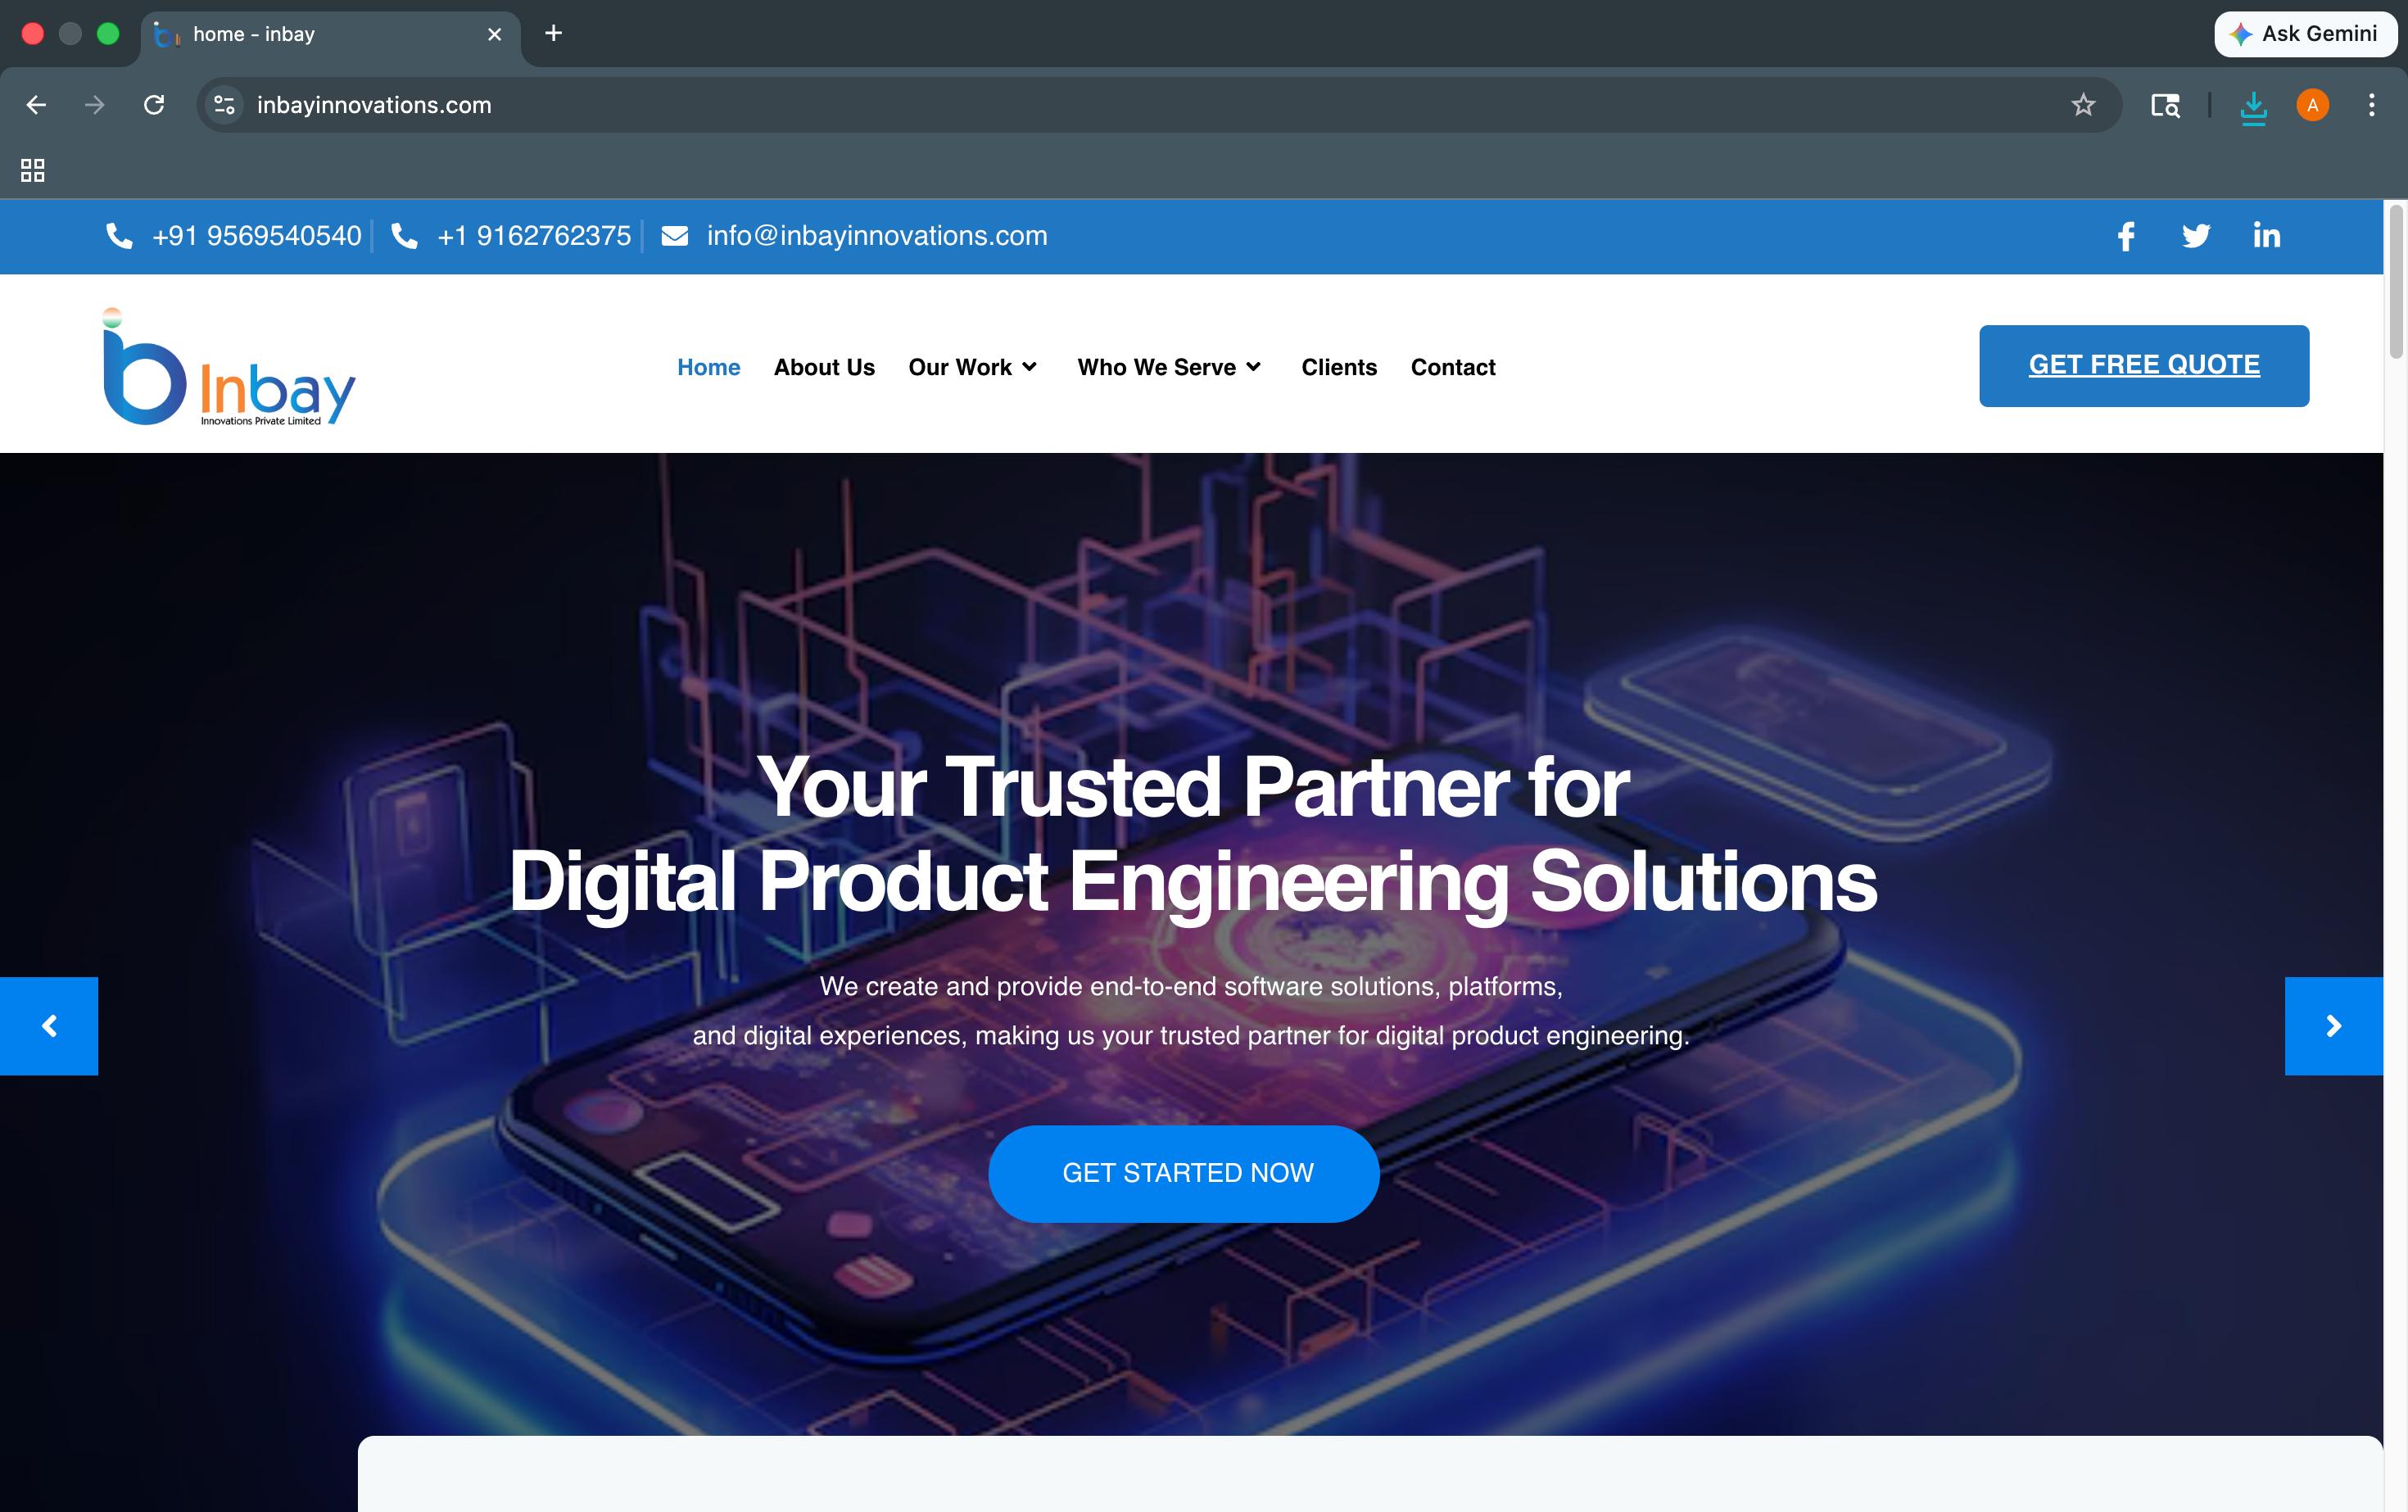Viewport: 2408px width, 1512px height.
Task: Go to previous hero slide arrow
Action: point(49,1026)
